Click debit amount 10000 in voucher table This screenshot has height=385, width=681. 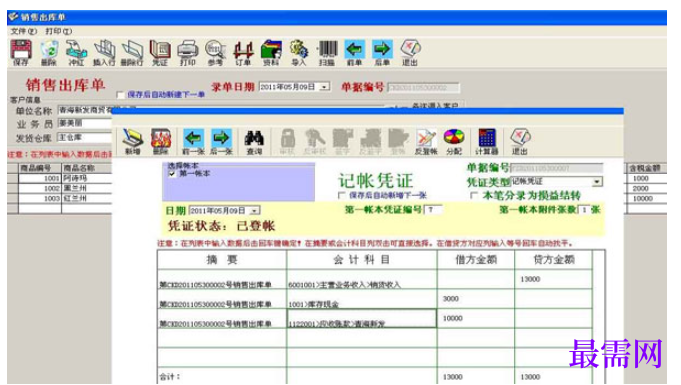pyautogui.click(x=476, y=319)
